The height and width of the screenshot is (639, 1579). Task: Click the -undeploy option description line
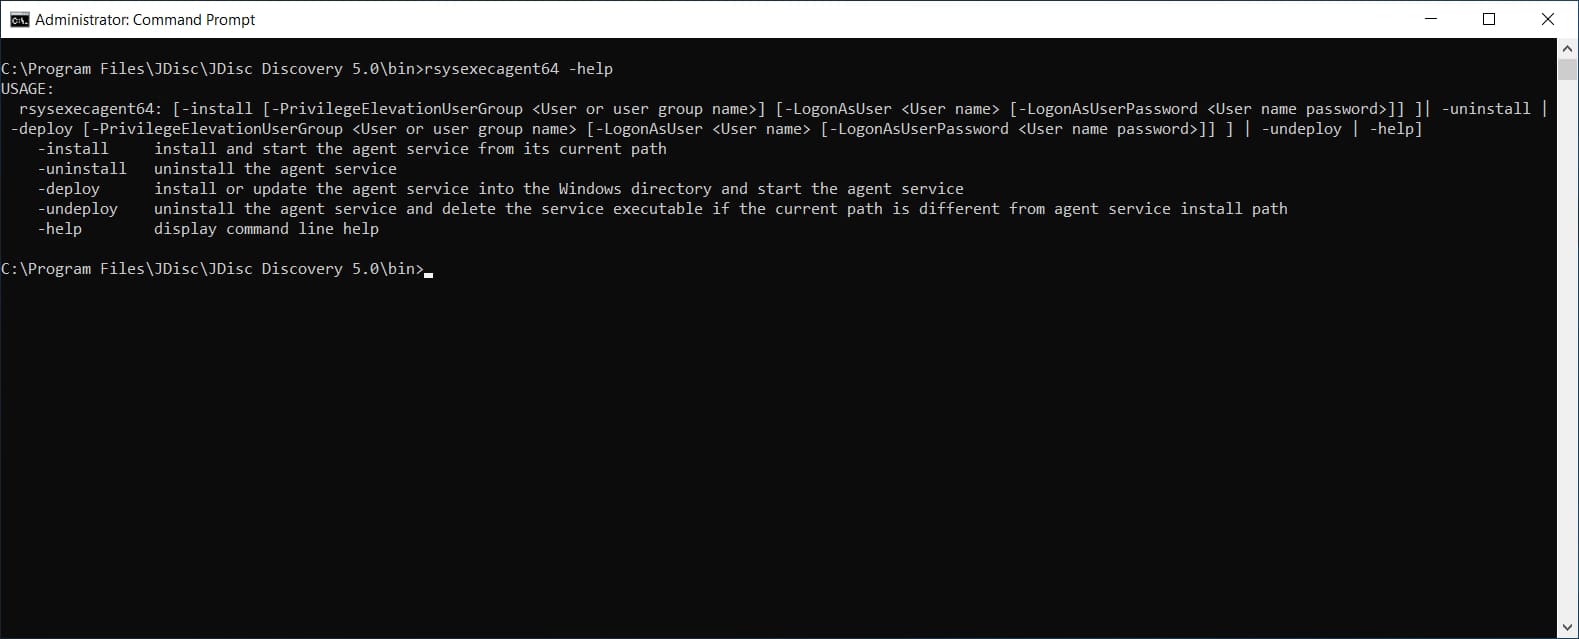coord(720,208)
